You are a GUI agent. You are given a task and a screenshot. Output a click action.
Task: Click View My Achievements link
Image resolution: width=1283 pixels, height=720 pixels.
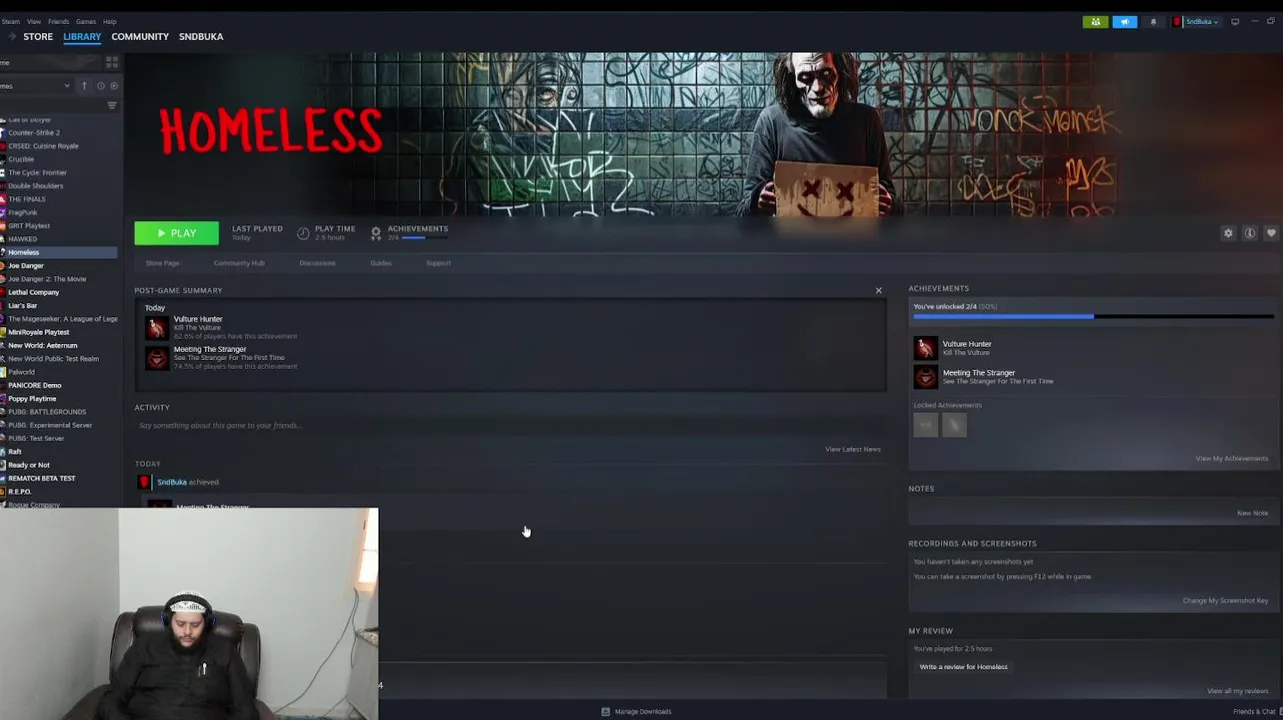click(1232, 458)
